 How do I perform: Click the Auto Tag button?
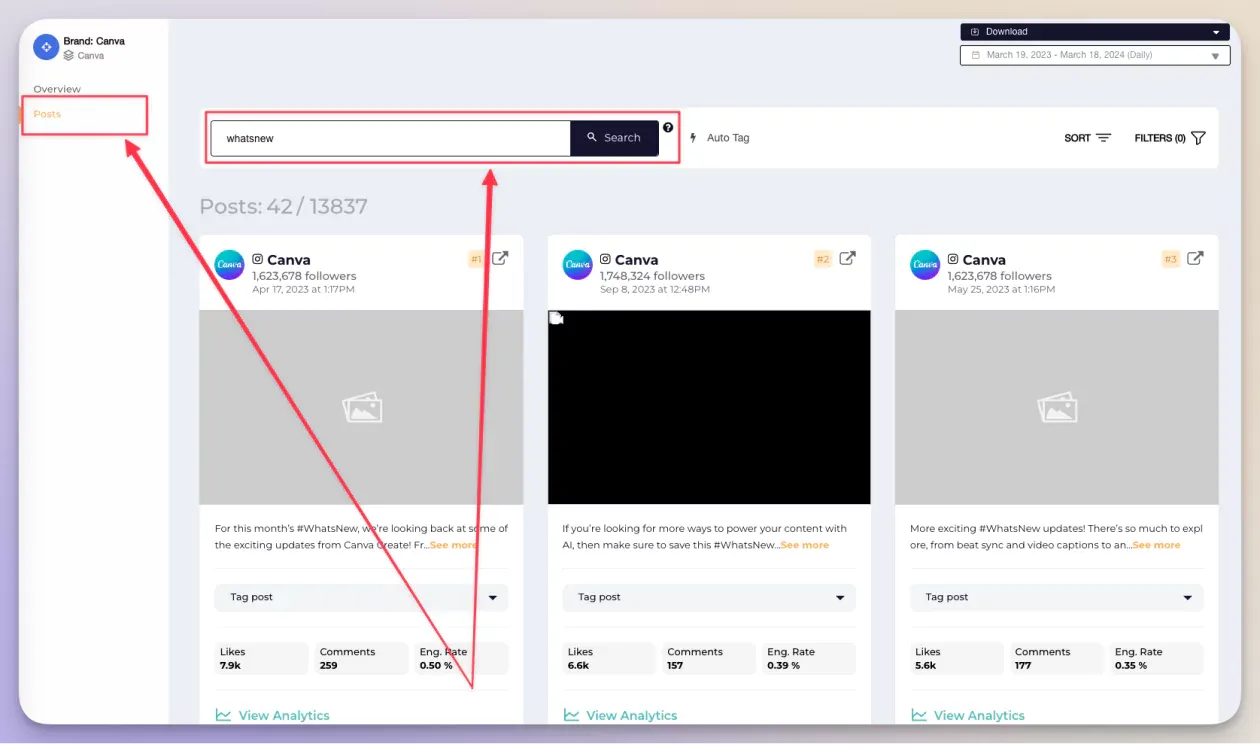(x=728, y=138)
